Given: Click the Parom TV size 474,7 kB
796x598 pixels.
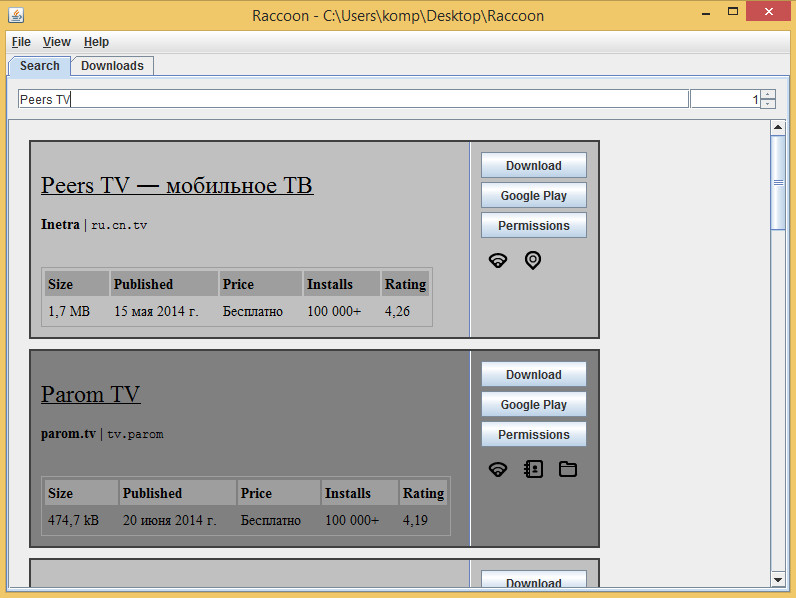Looking at the screenshot, I should coord(73,520).
